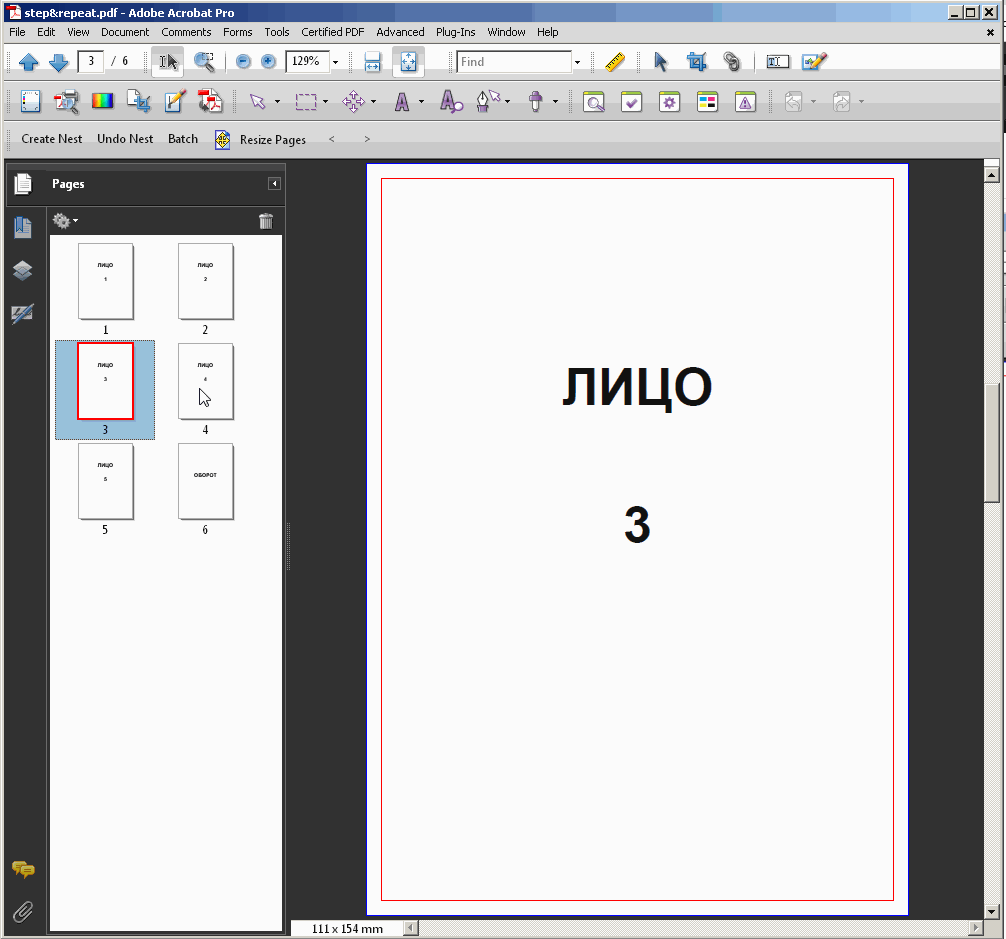The height and width of the screenshot is (939, 1006).
Task: Select the purple object pointer tool
Action: pyautogui.click(x=257, y=101)
